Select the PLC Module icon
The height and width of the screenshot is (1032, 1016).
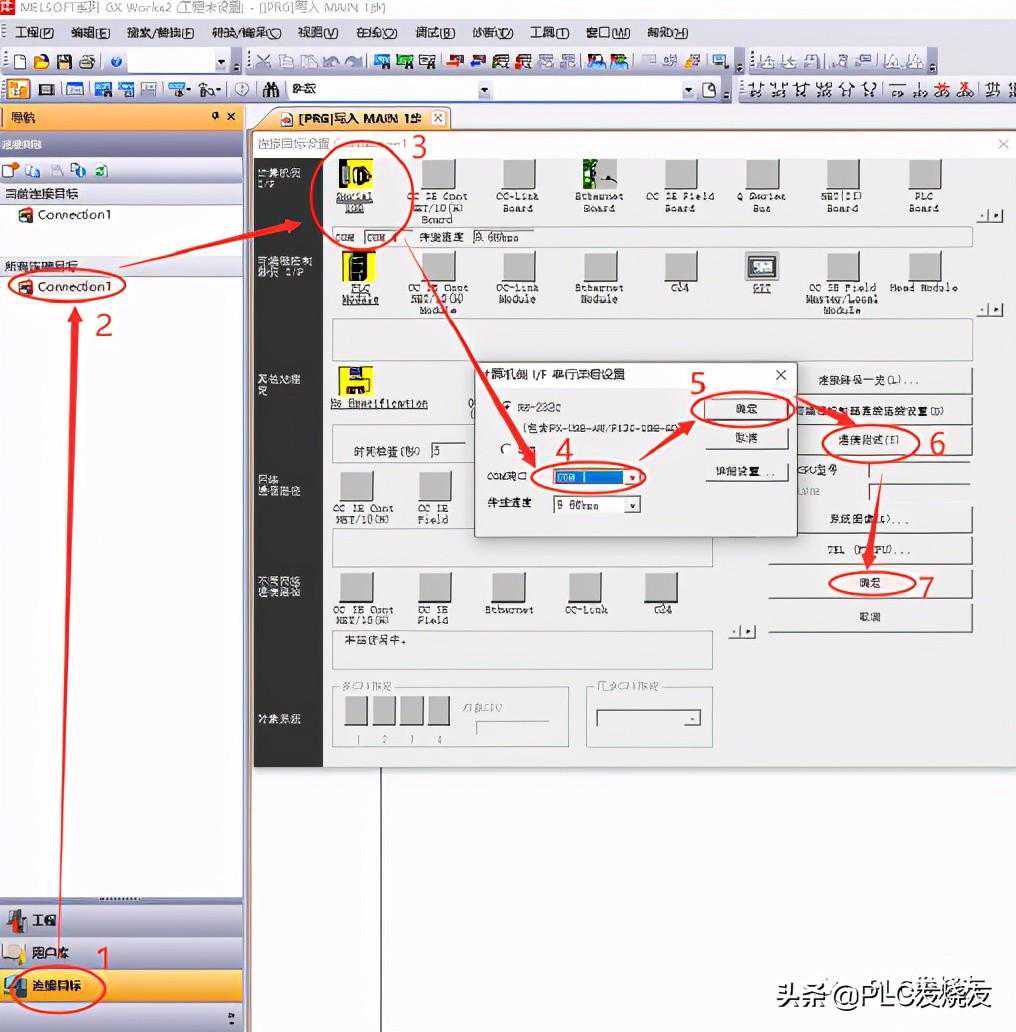pyautogui.click(x=359, y=268)
